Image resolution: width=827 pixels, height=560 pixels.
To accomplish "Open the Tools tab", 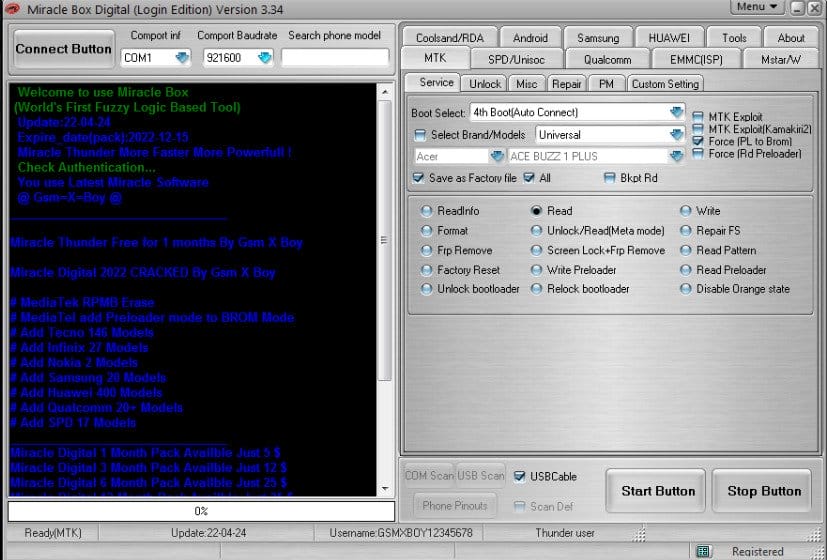I will [x=734, y=38].
